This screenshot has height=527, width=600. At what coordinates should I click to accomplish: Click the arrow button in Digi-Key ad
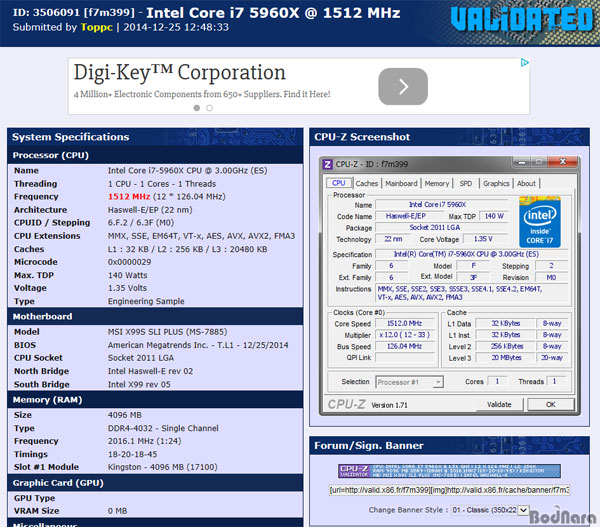403,86
